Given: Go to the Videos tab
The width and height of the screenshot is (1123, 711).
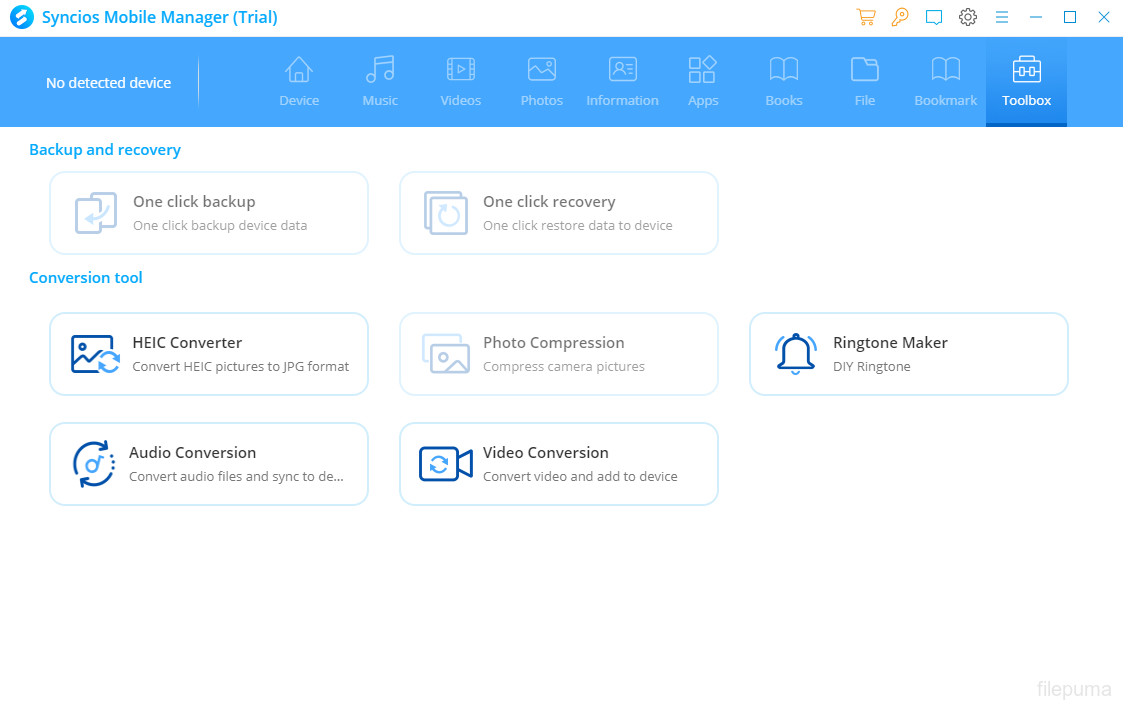Looking at the screenshot, I should [x=461, y=82].
